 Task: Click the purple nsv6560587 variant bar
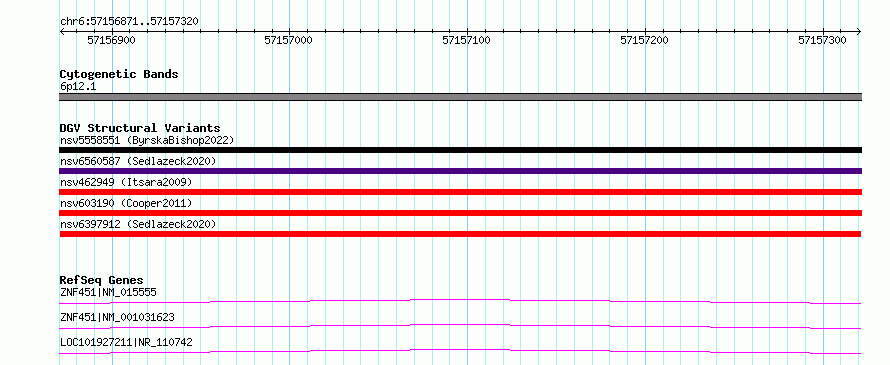pyautogui.click(x=461, y=171)
